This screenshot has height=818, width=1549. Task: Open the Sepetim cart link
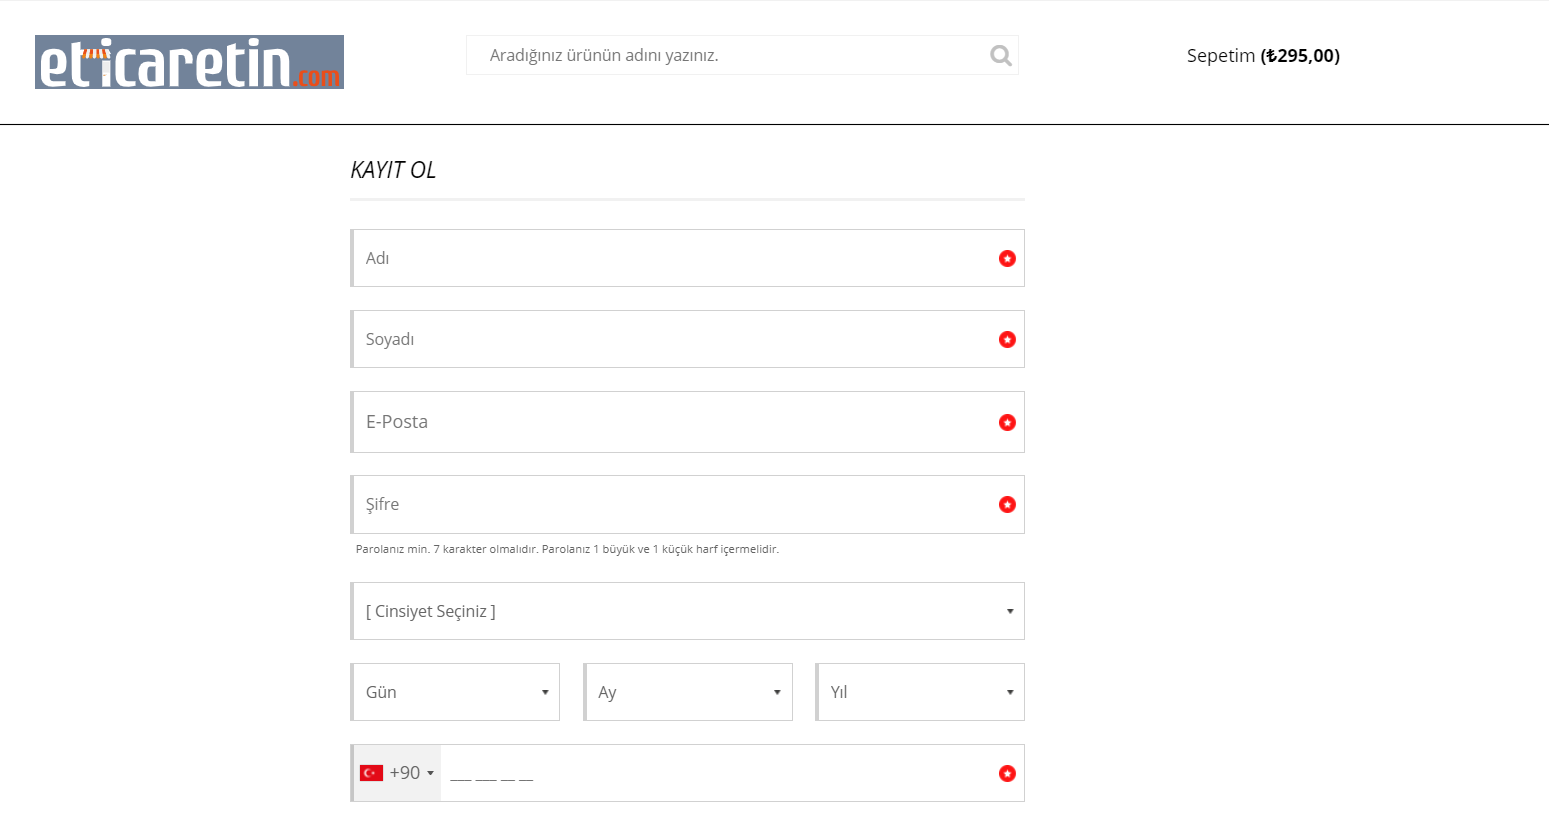(x=1263, y=56)
